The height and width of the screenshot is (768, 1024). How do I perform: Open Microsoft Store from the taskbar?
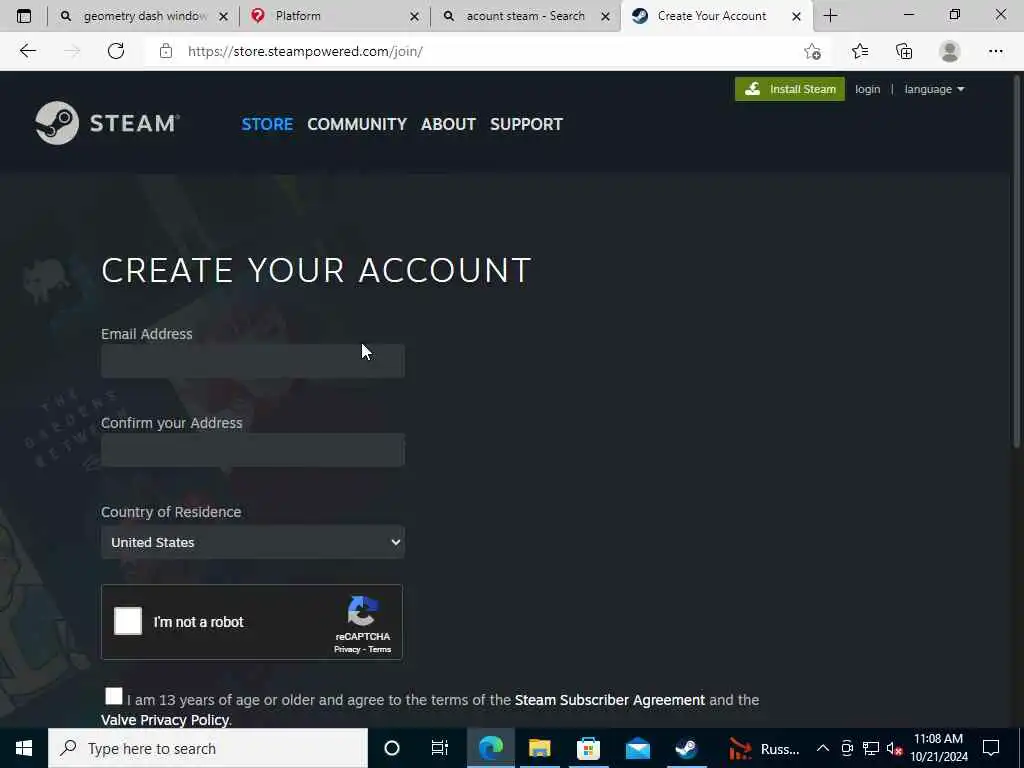(588, 748)
